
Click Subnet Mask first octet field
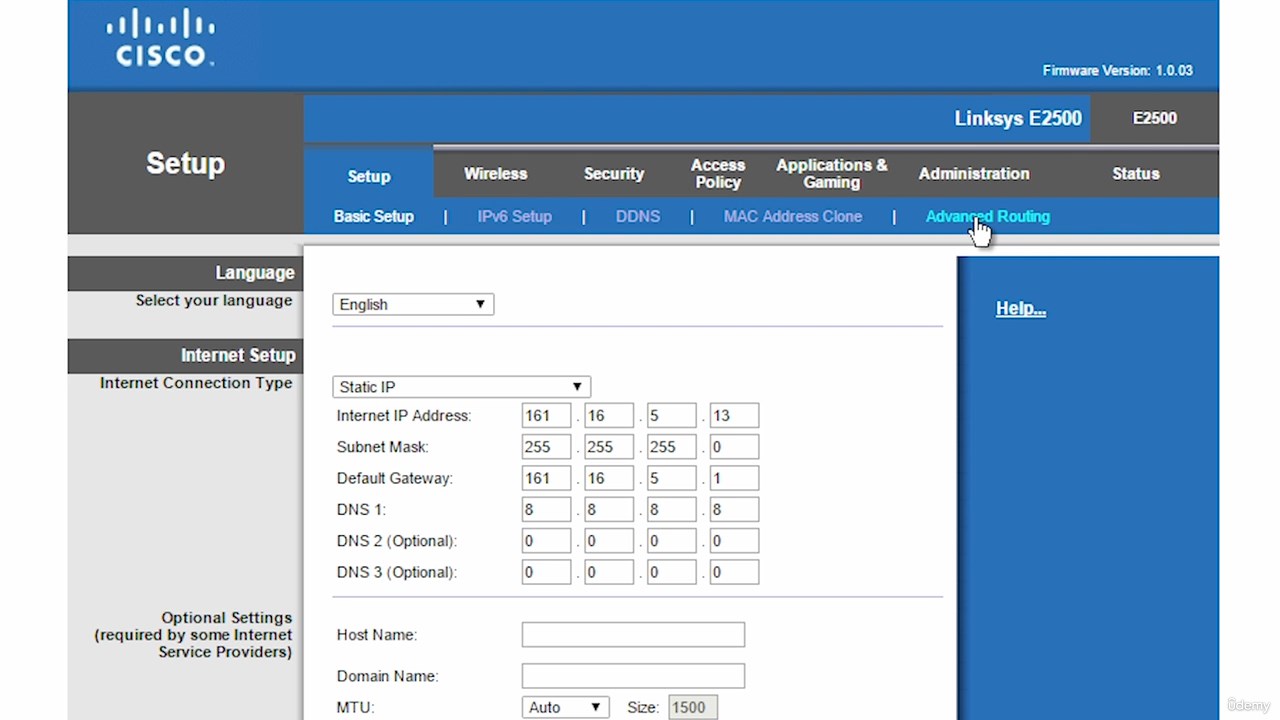pyautogui.click(x=546, y=447)
